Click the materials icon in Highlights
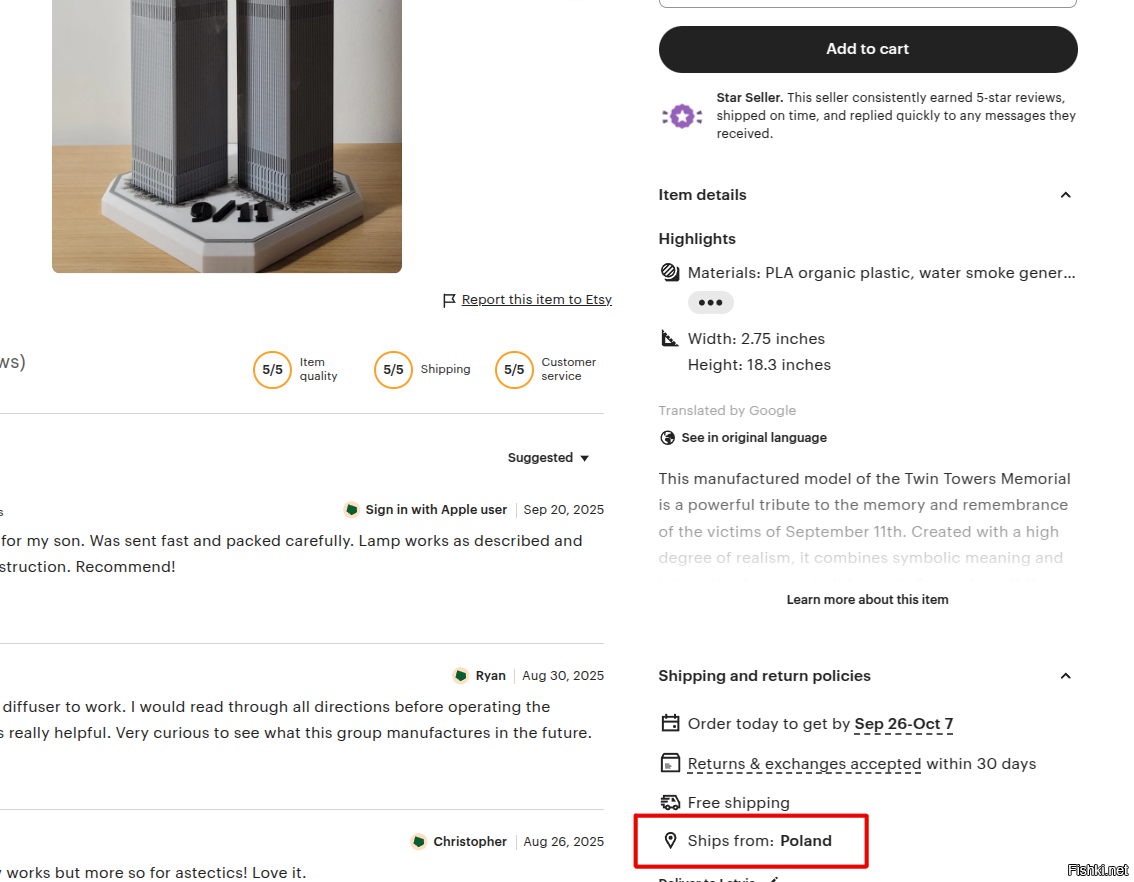Screen dimensions: 1134x882 (670, 272)
